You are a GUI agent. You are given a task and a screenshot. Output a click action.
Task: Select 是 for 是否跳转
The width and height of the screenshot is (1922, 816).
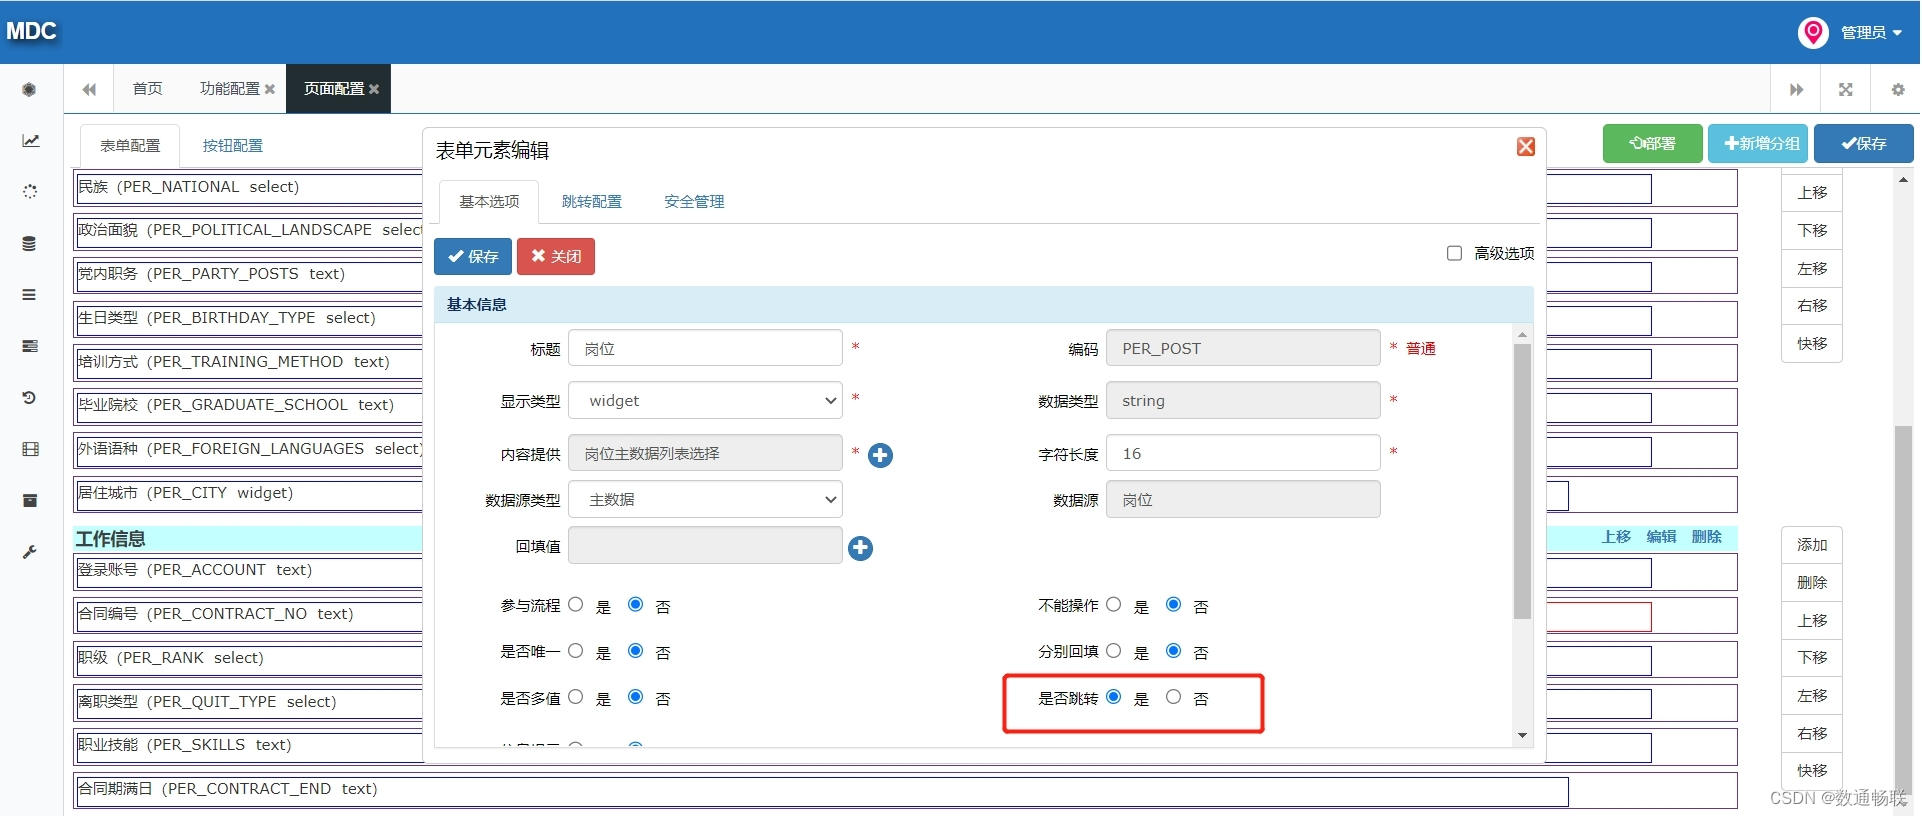click(x=1114, y=696)
